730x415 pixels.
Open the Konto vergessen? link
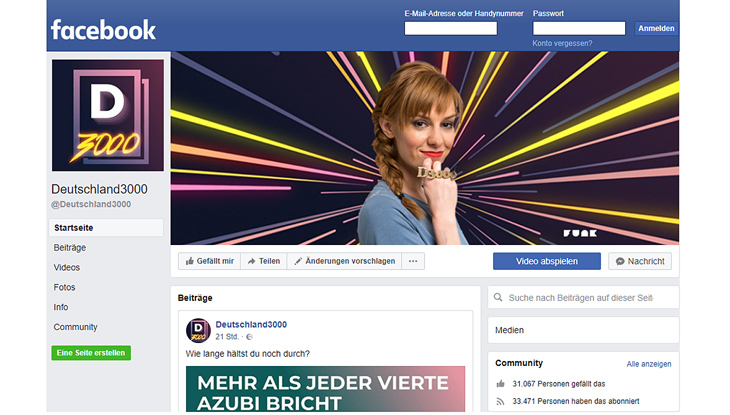(x=562, y=43)
